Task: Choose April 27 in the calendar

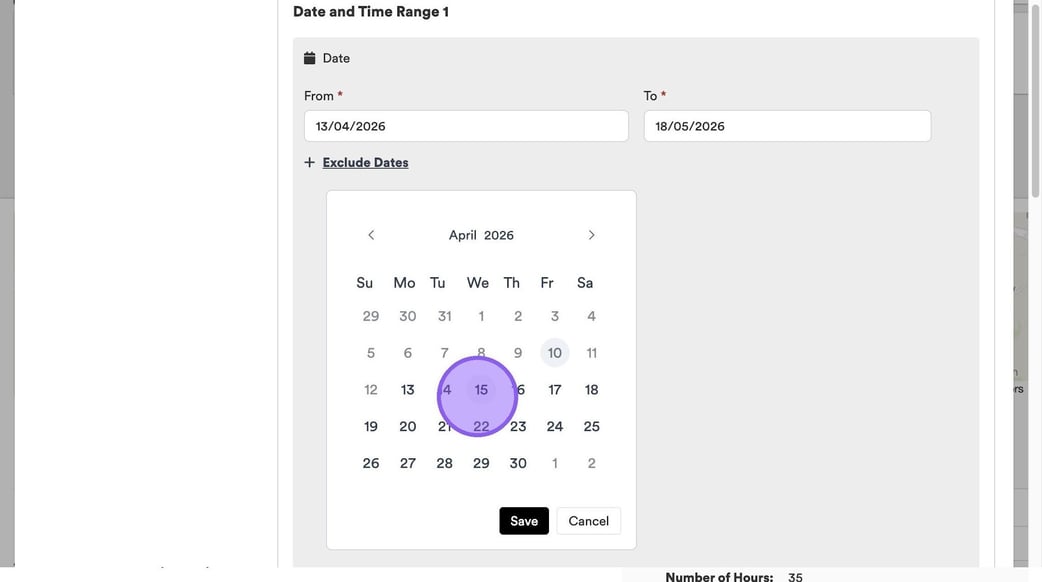Action: pos(408,464)
